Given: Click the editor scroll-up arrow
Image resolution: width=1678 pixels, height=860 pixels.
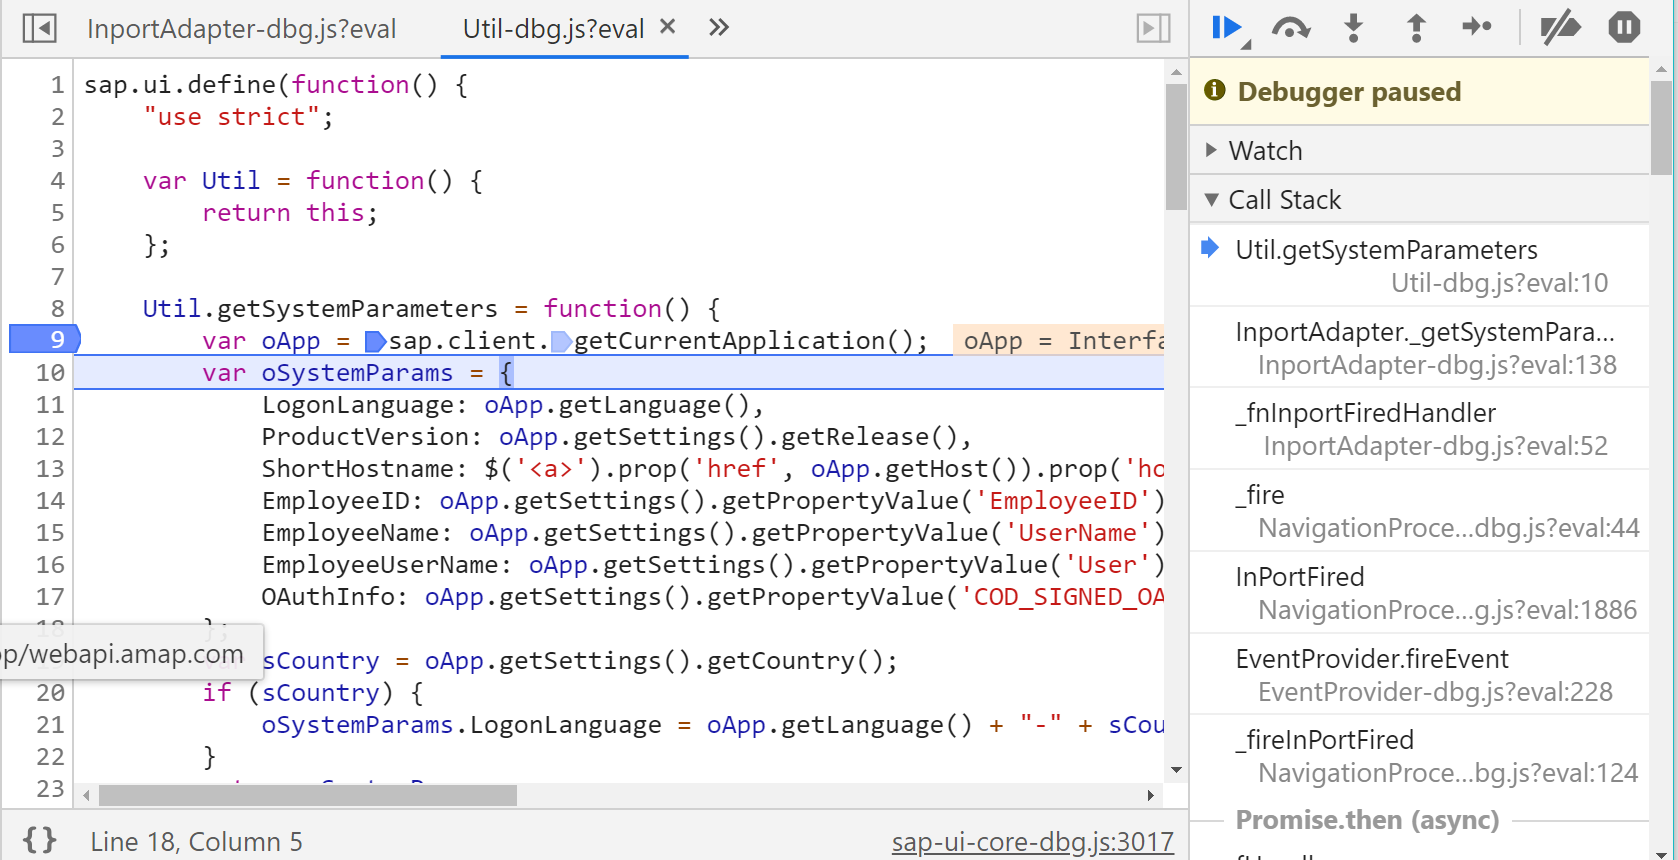Looking at the screenshot, I should tap(1176, 72).
